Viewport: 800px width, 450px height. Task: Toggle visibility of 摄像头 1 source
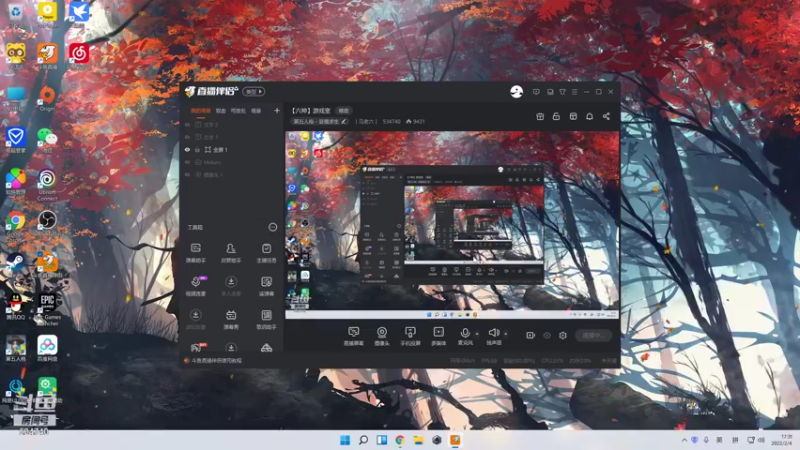187,174
